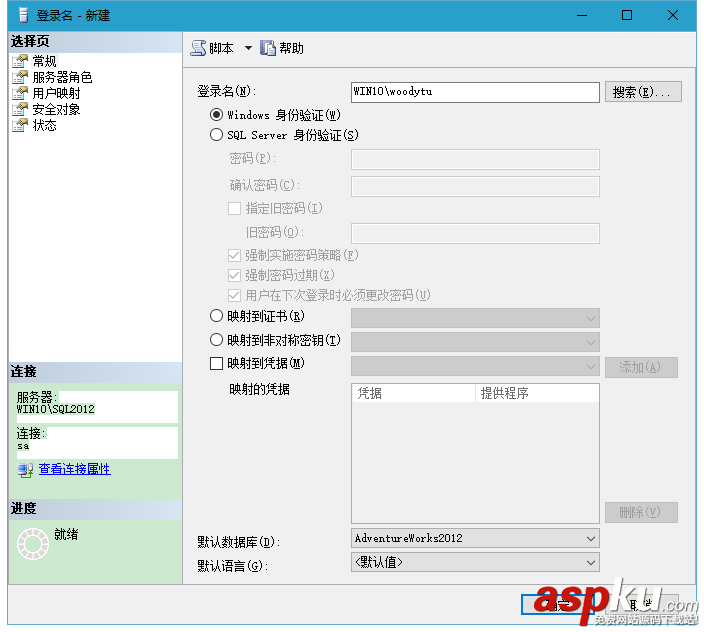Screen dimensions: 704x632
Task: Select 映射到非对称密钥 radio button
Action: [x=216, y=340]
